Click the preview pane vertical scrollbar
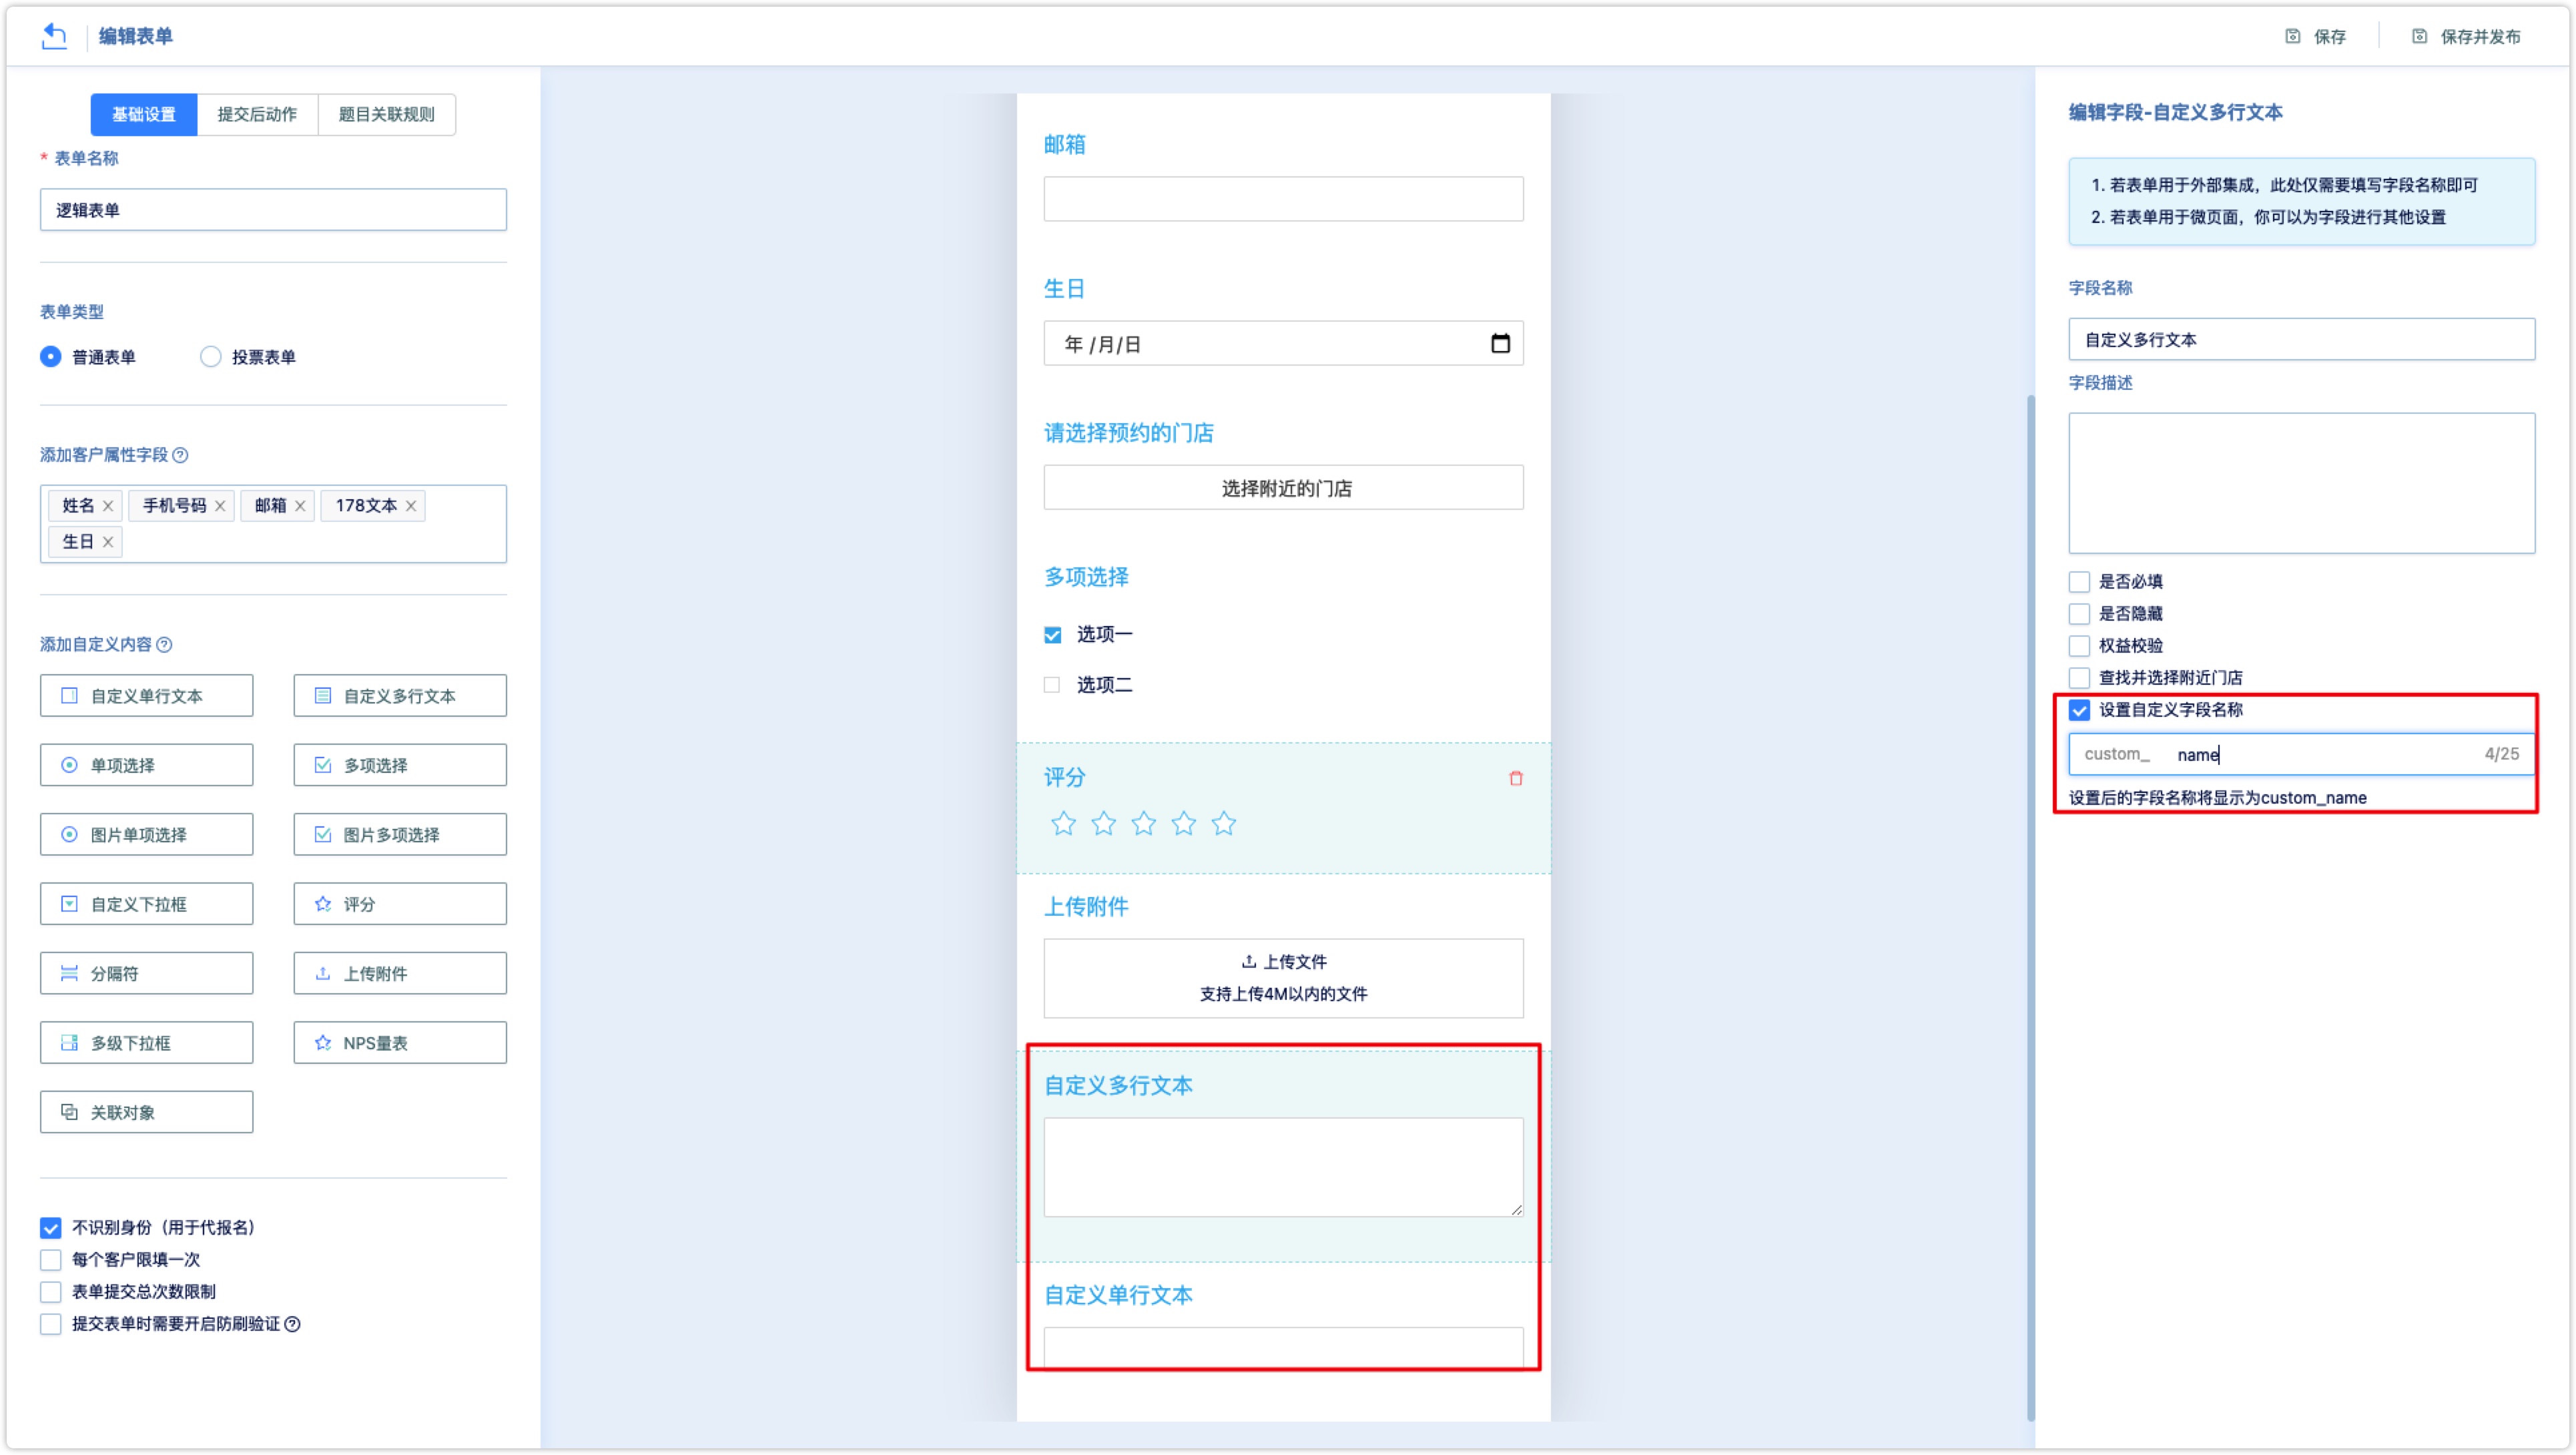 (2031, 908)
